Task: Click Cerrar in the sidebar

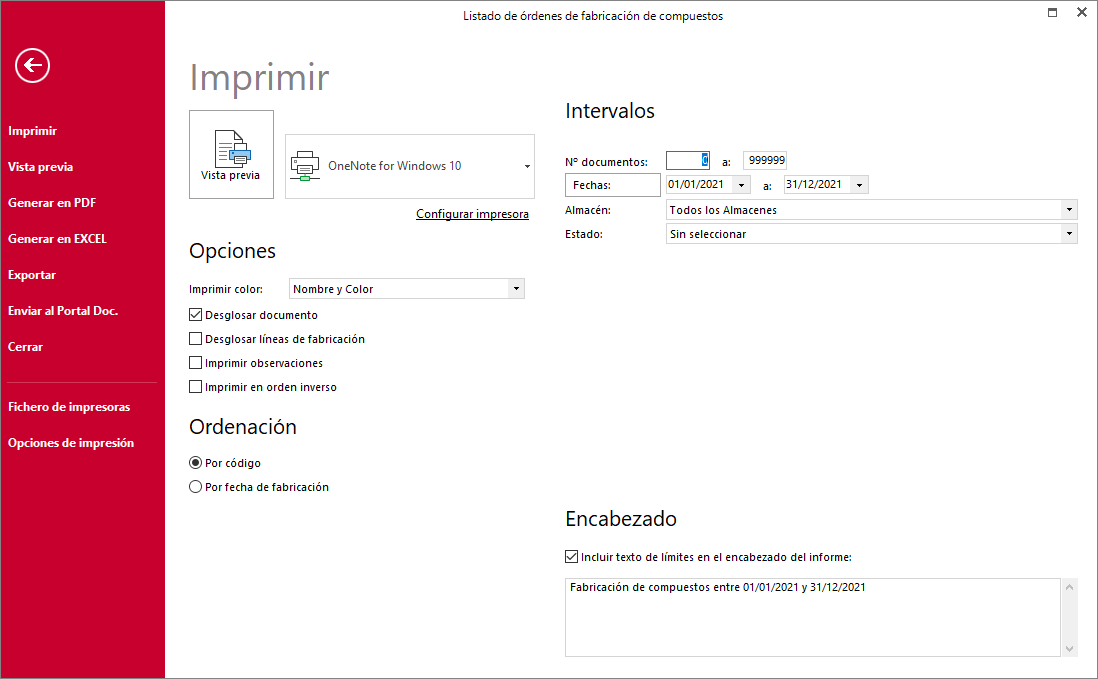Action: pyautogui.click(x=25, y=347)
